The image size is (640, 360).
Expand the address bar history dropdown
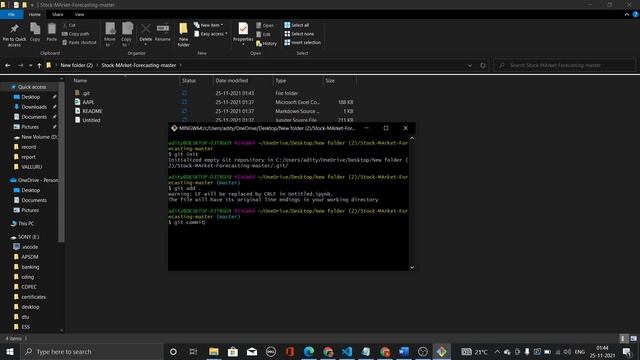[469, 65]
